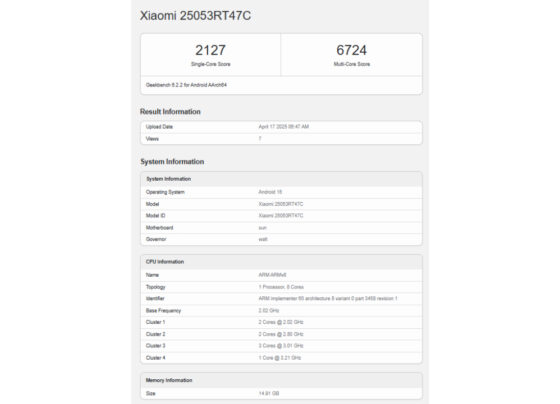
Task: Select the 6724 multi-core score number
Action: pyautogui.click(x=351, y=50)
